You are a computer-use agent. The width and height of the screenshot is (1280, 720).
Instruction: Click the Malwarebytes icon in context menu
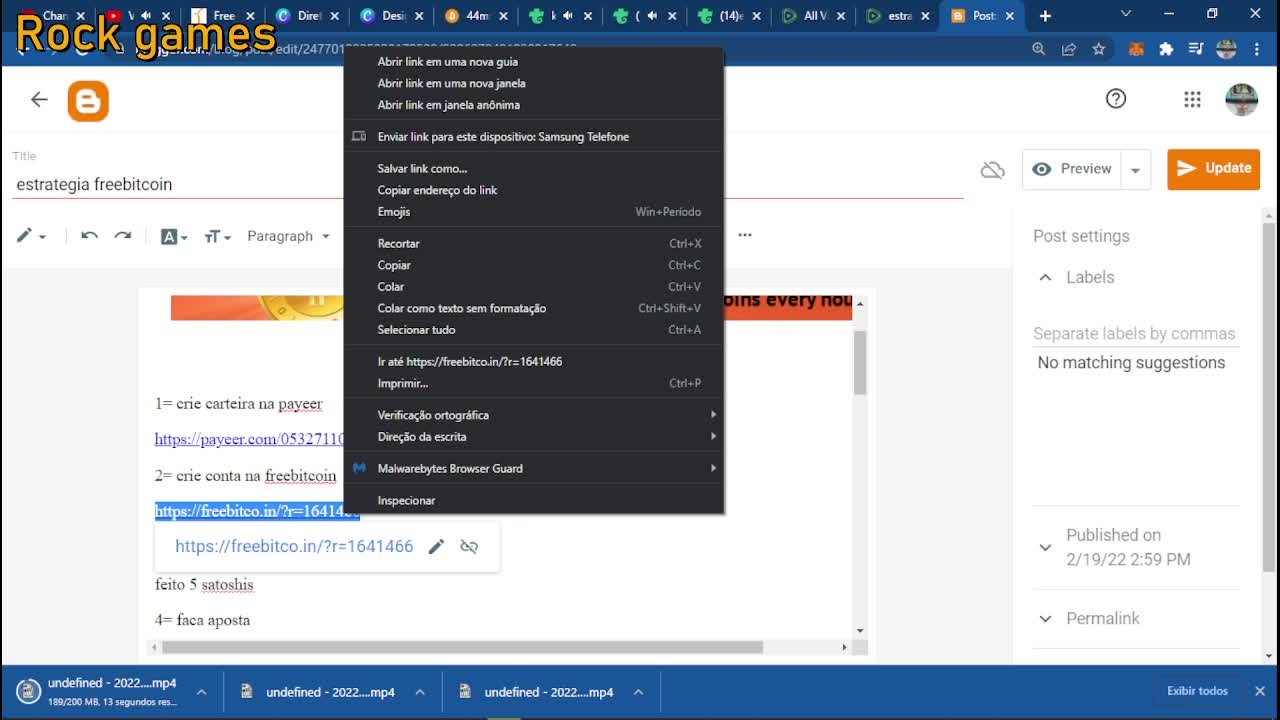click(359, 468)
